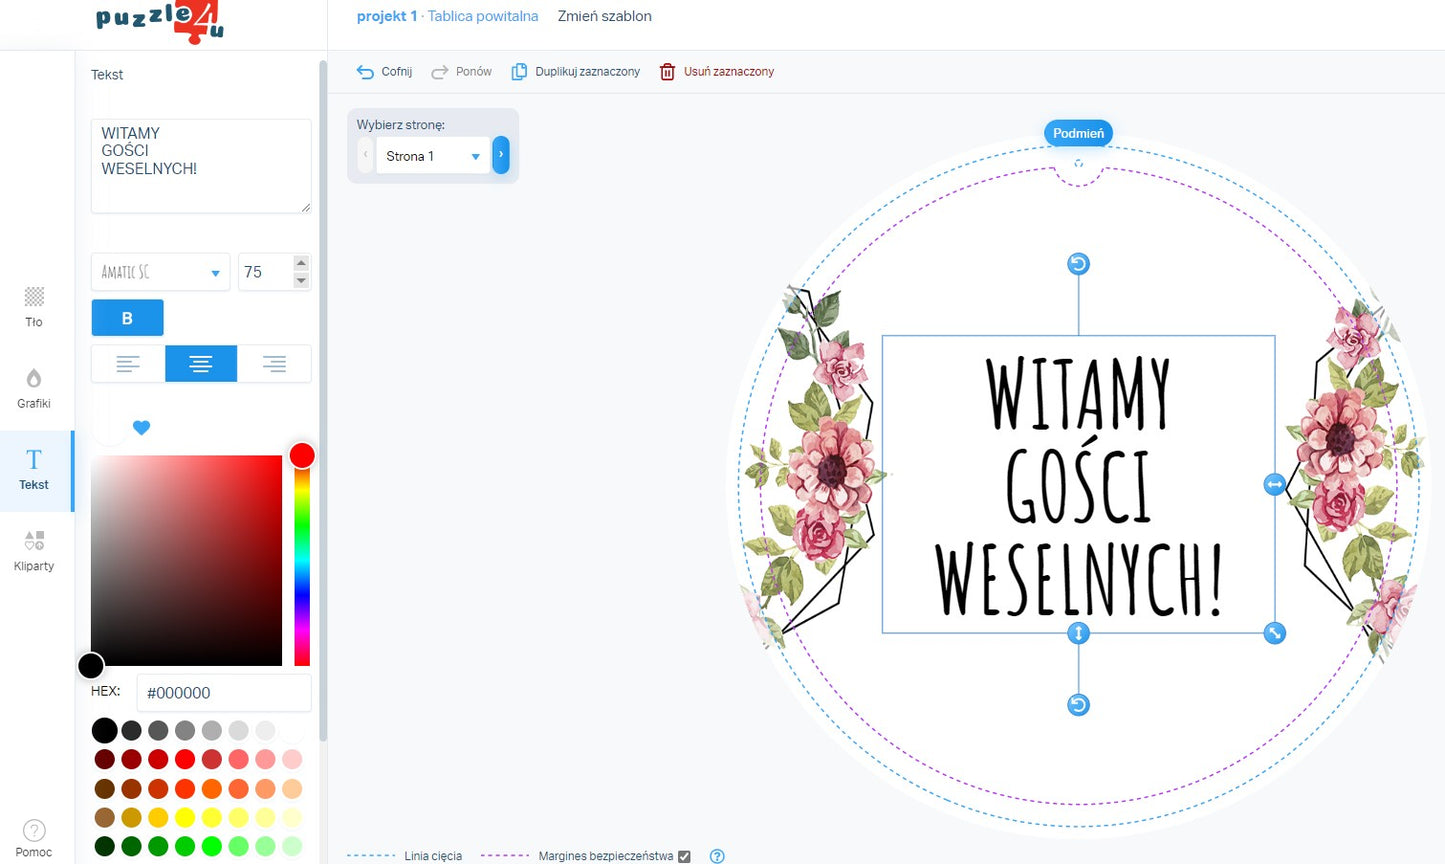The image size is (1445, 864).
Task: Click the Ponów redo icon
Action: click(x=439, y=72)
